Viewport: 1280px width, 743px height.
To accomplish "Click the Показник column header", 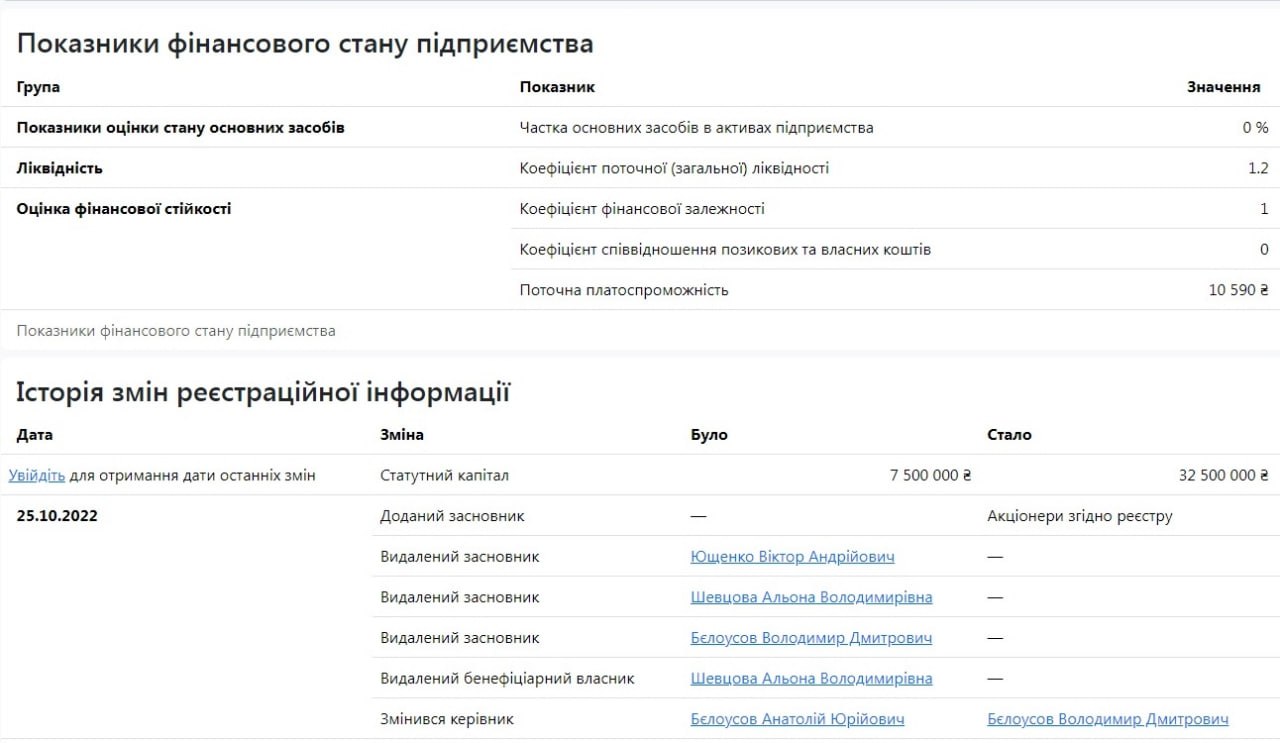I will click(557, 87).
